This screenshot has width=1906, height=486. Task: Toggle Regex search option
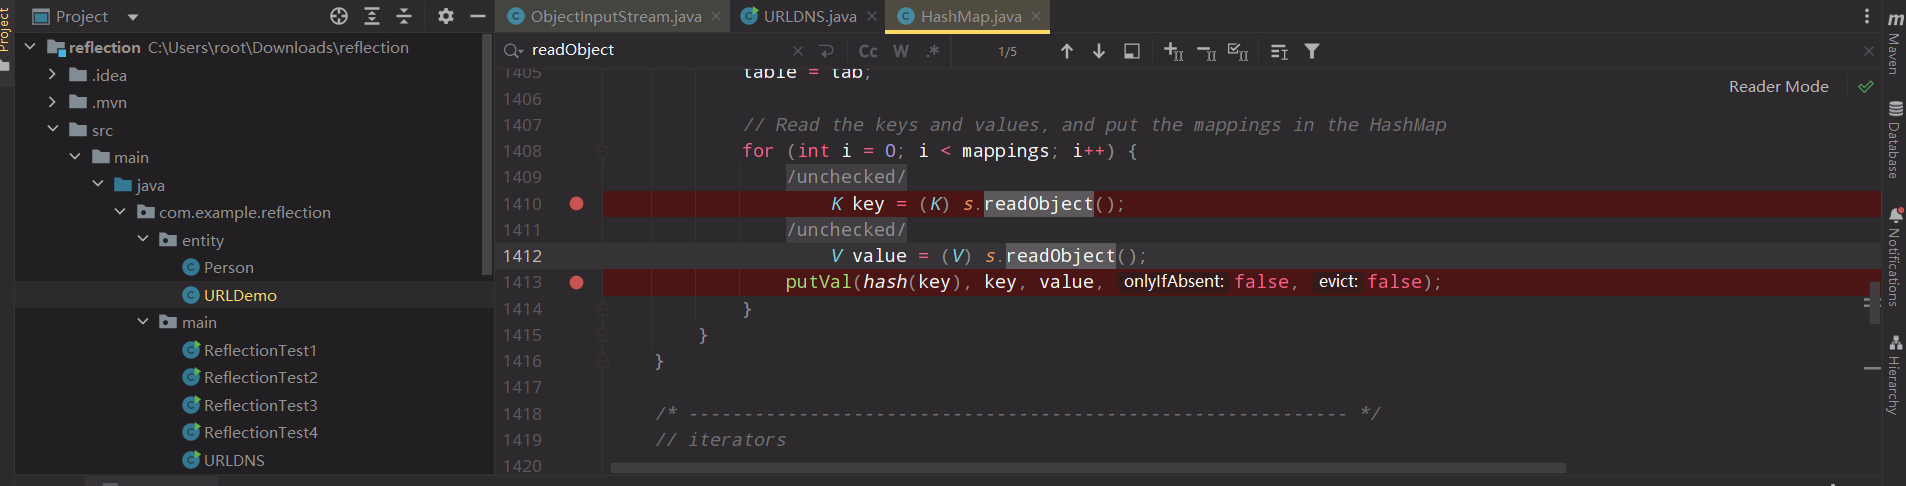tap(933, 51)
